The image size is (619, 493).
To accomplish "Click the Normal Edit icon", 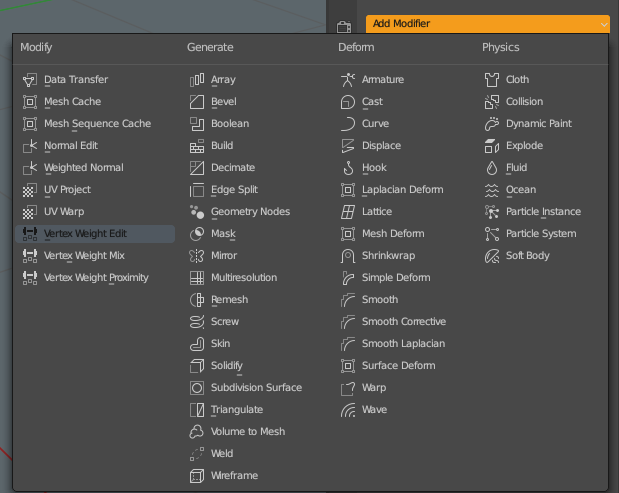I will coord(30,146).
